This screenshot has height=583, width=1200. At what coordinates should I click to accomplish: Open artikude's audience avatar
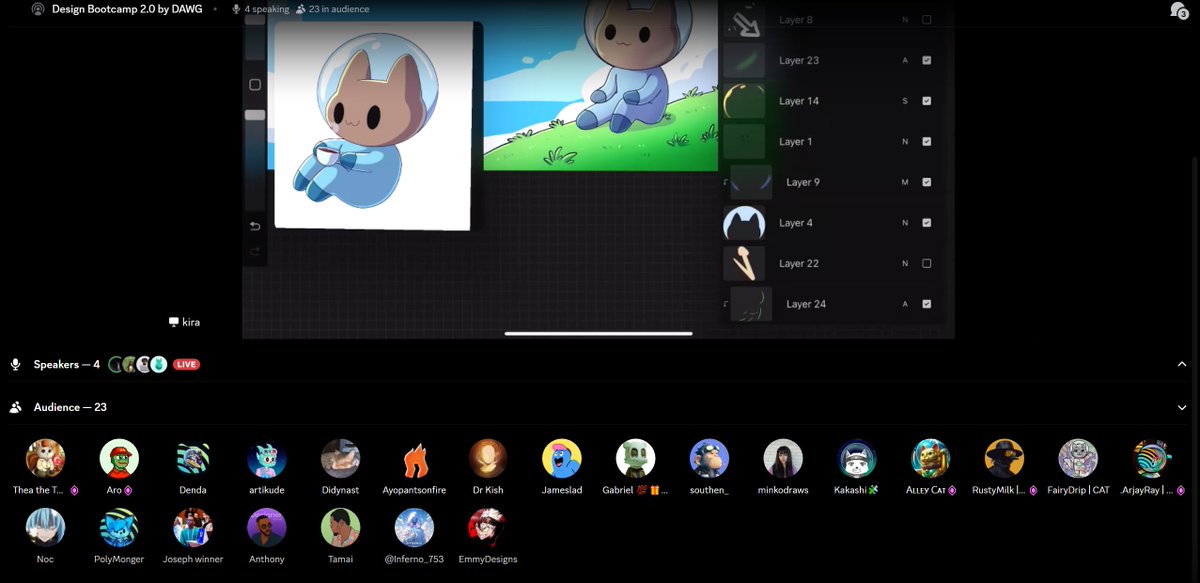pyautogui.click(x=267, y=458)
